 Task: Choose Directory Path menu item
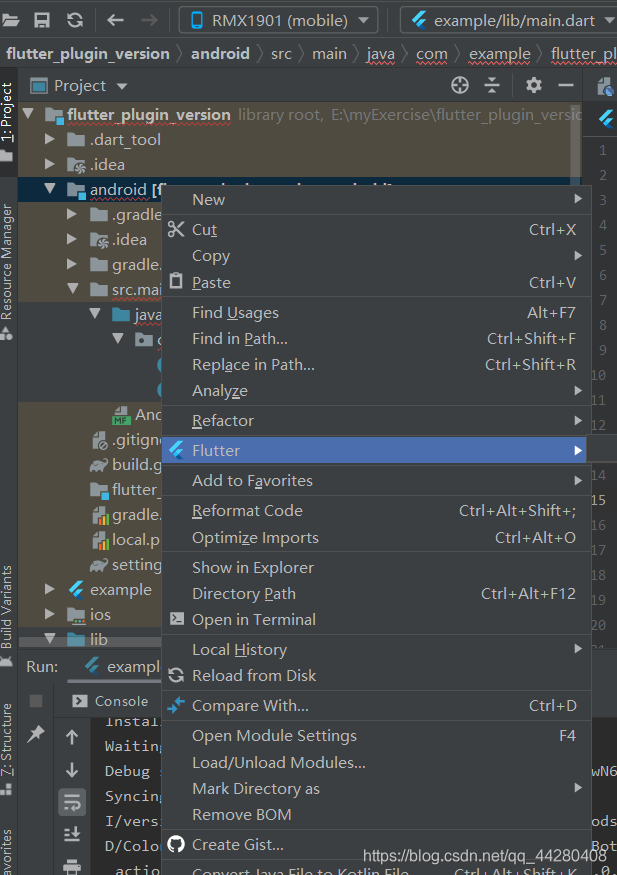point(376,594)
